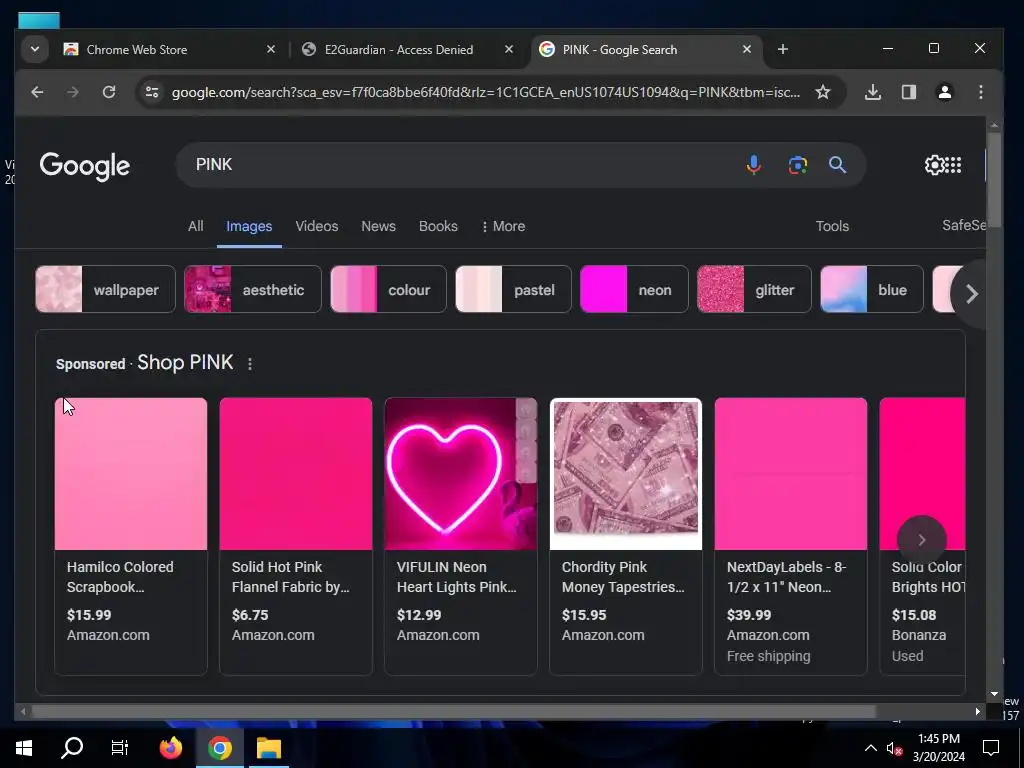This screenshot has height=768, width=1024.
Task: Filter images by blue chip
Action: click(x=872, y=289)
